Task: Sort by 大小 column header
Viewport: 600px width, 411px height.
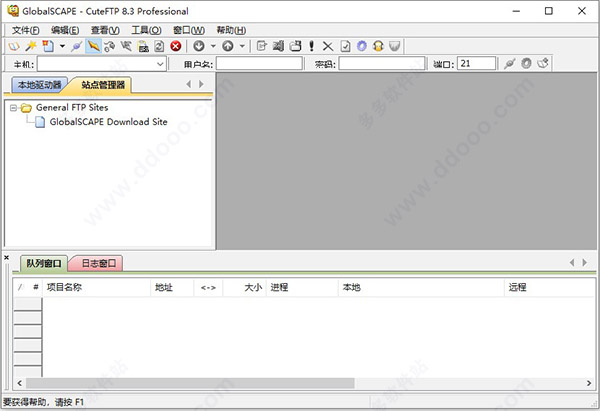Action: [245, 288]
